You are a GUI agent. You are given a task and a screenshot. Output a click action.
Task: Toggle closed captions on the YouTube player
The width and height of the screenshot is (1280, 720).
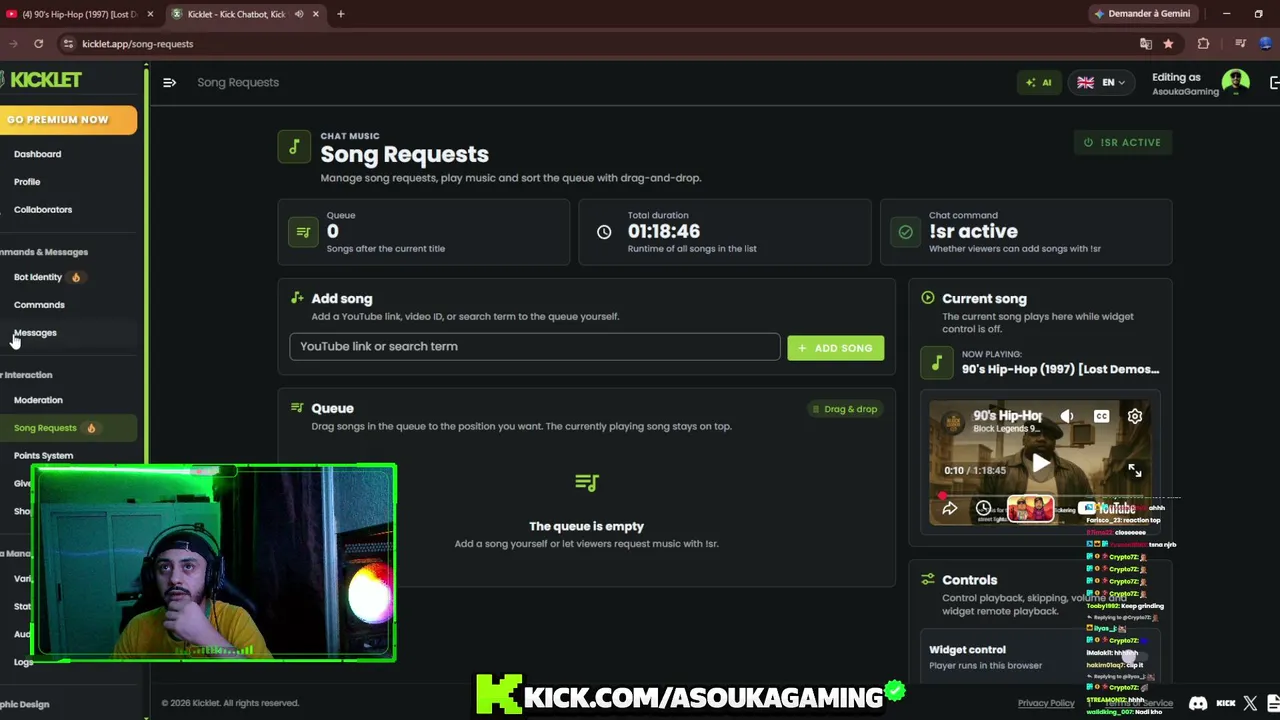point(1101,416)
